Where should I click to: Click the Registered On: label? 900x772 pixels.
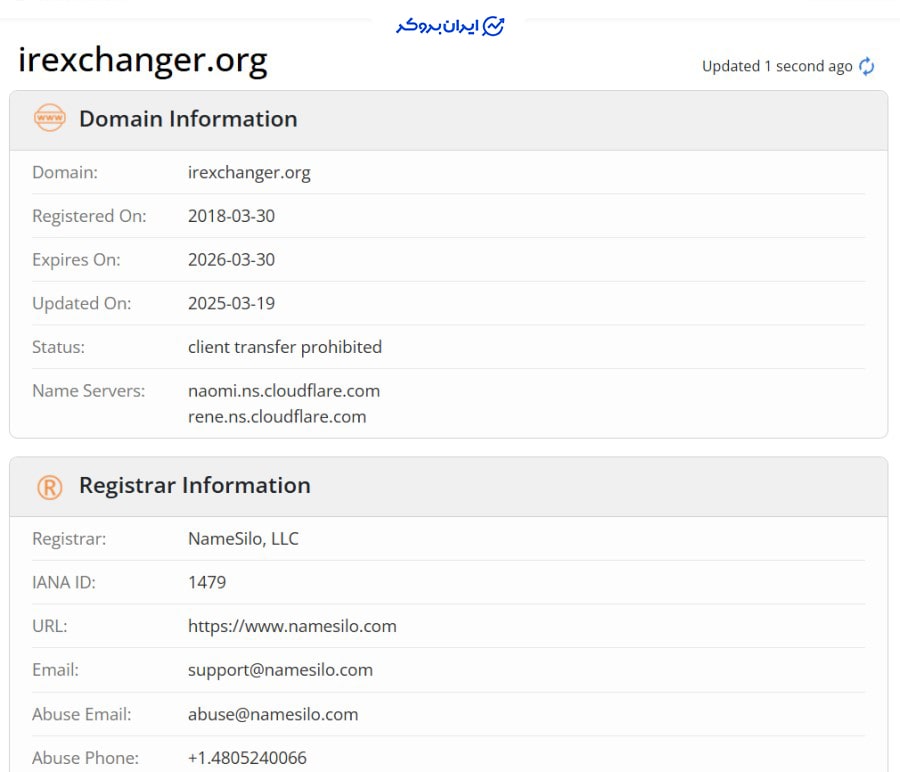[x=89, y=216]
